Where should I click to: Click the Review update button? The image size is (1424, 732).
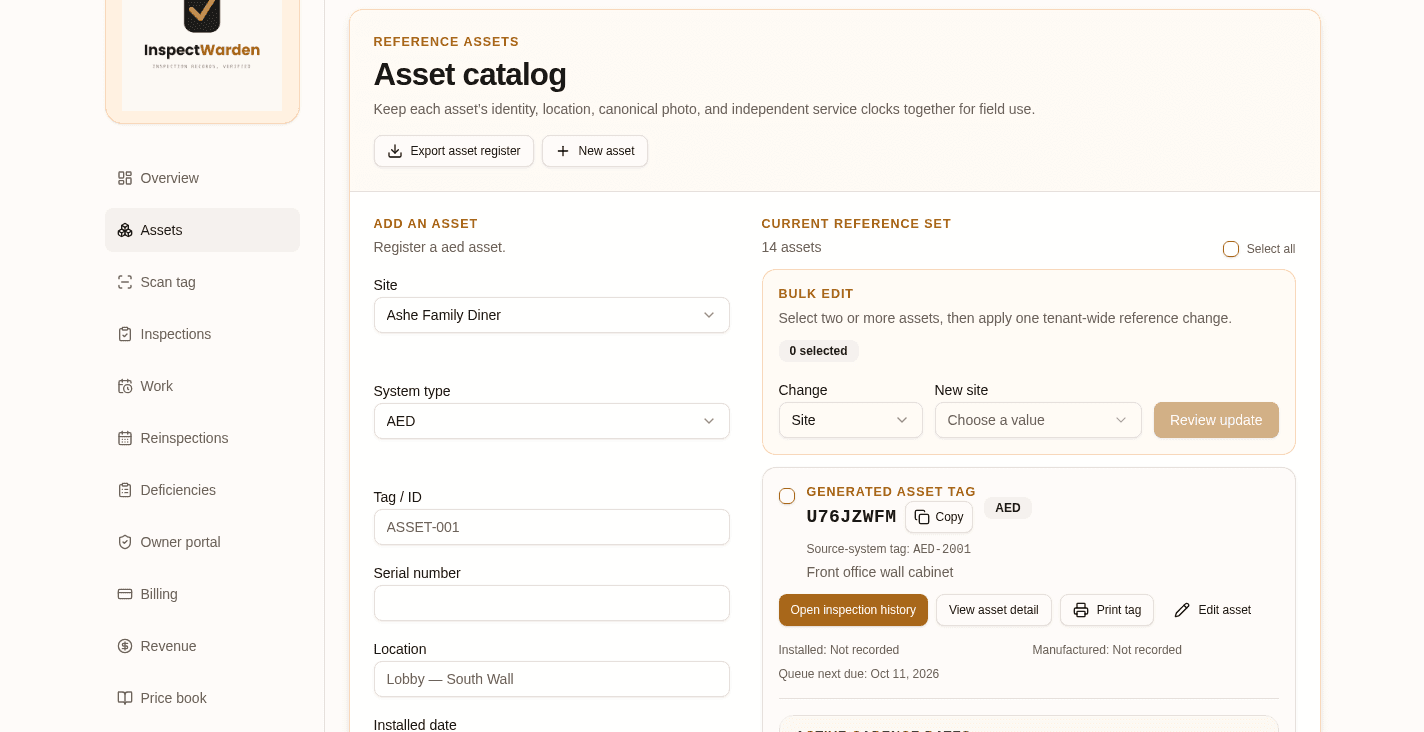tap(1216, 420)
